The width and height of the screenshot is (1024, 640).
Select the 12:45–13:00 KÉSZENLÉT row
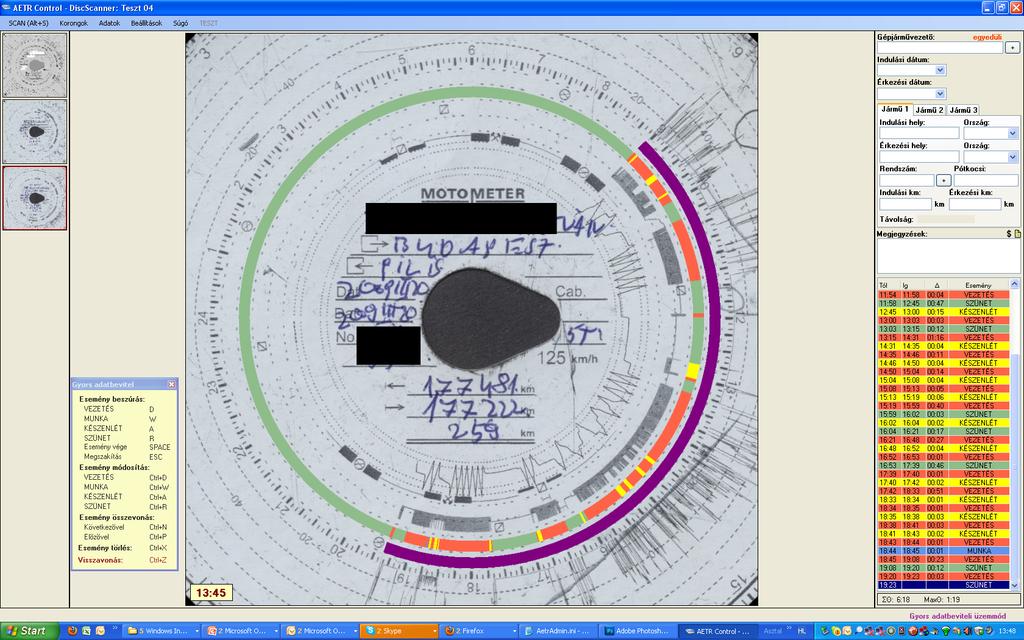point(944,312)
